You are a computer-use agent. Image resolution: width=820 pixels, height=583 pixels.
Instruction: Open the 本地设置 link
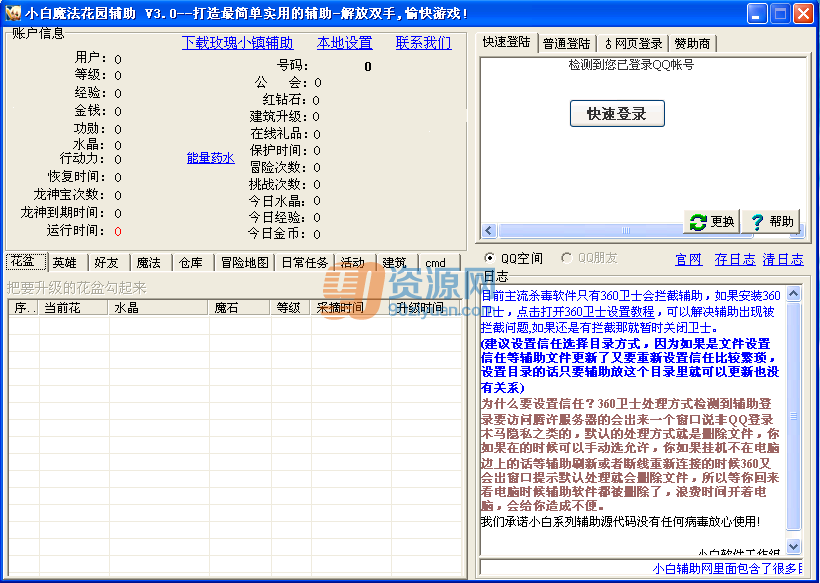(x=345, y=43)
